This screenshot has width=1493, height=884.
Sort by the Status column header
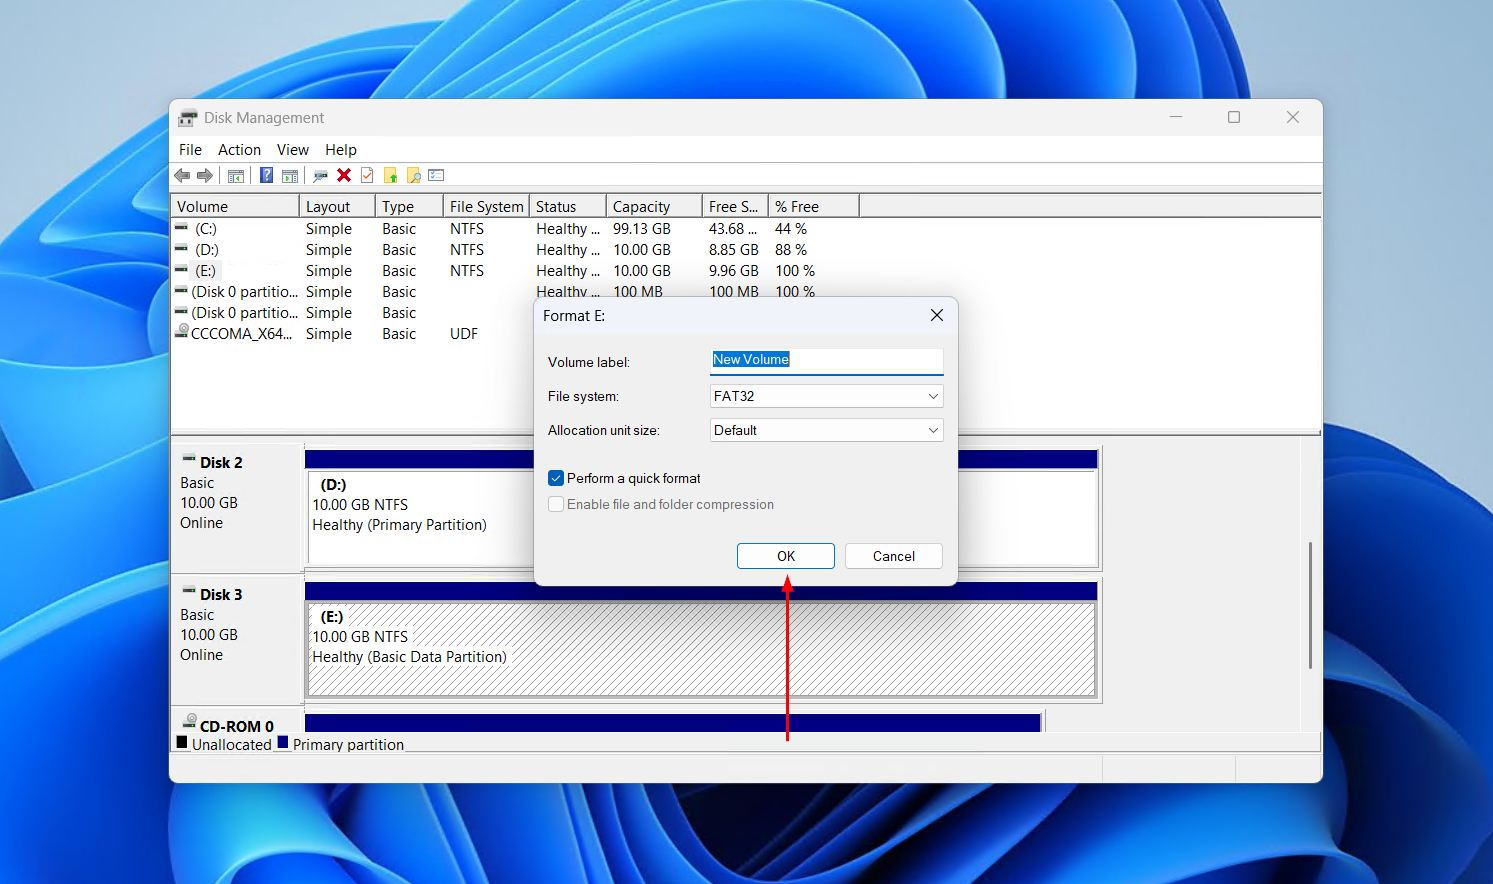pyautogui.click(x=567, y=206)
